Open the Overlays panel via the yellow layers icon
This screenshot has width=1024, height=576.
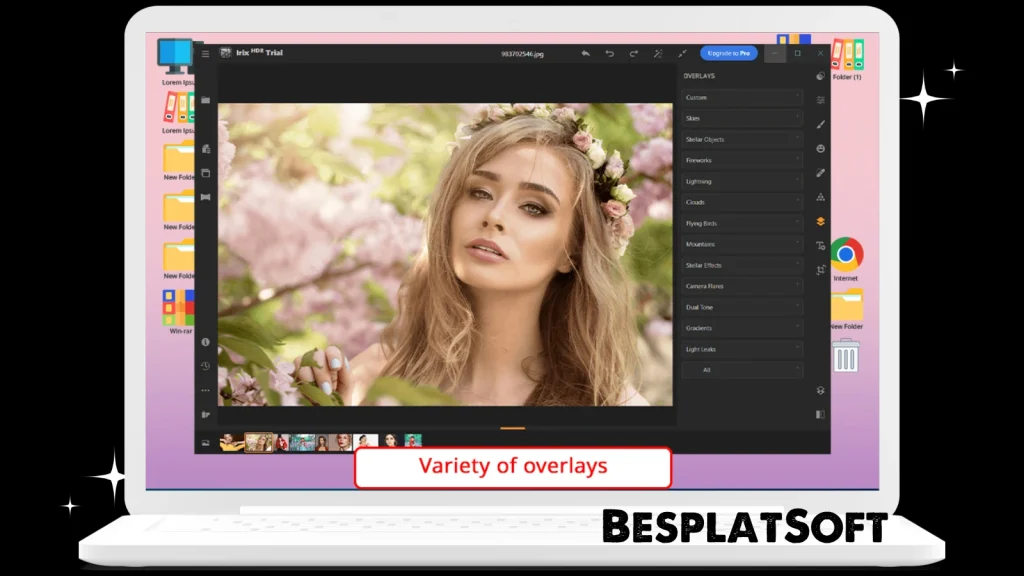click(819, 222)
